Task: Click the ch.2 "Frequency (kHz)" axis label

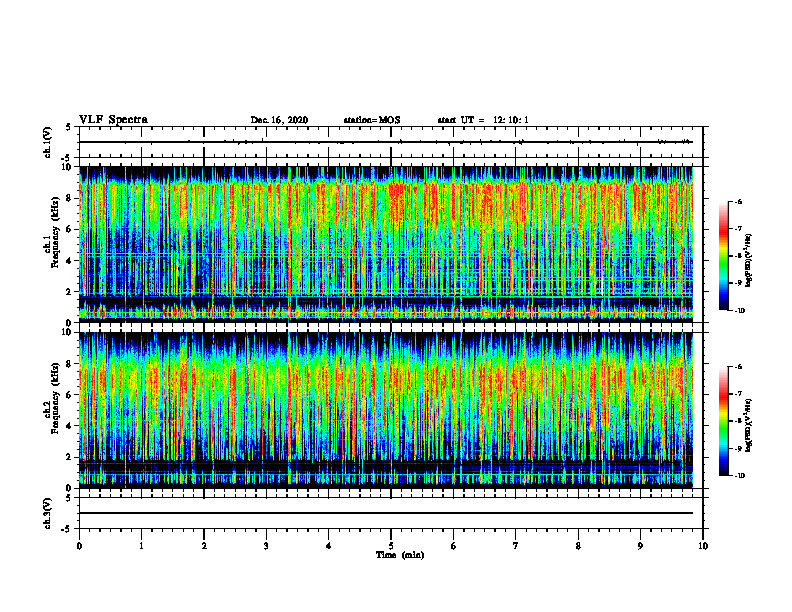Action: pos(55,397)
